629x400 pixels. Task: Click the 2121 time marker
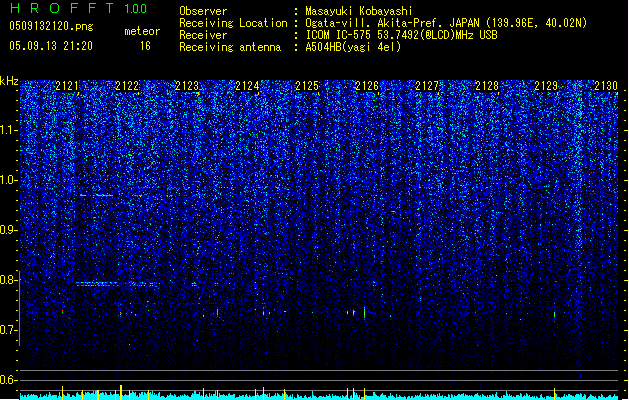tap(67, 86)
